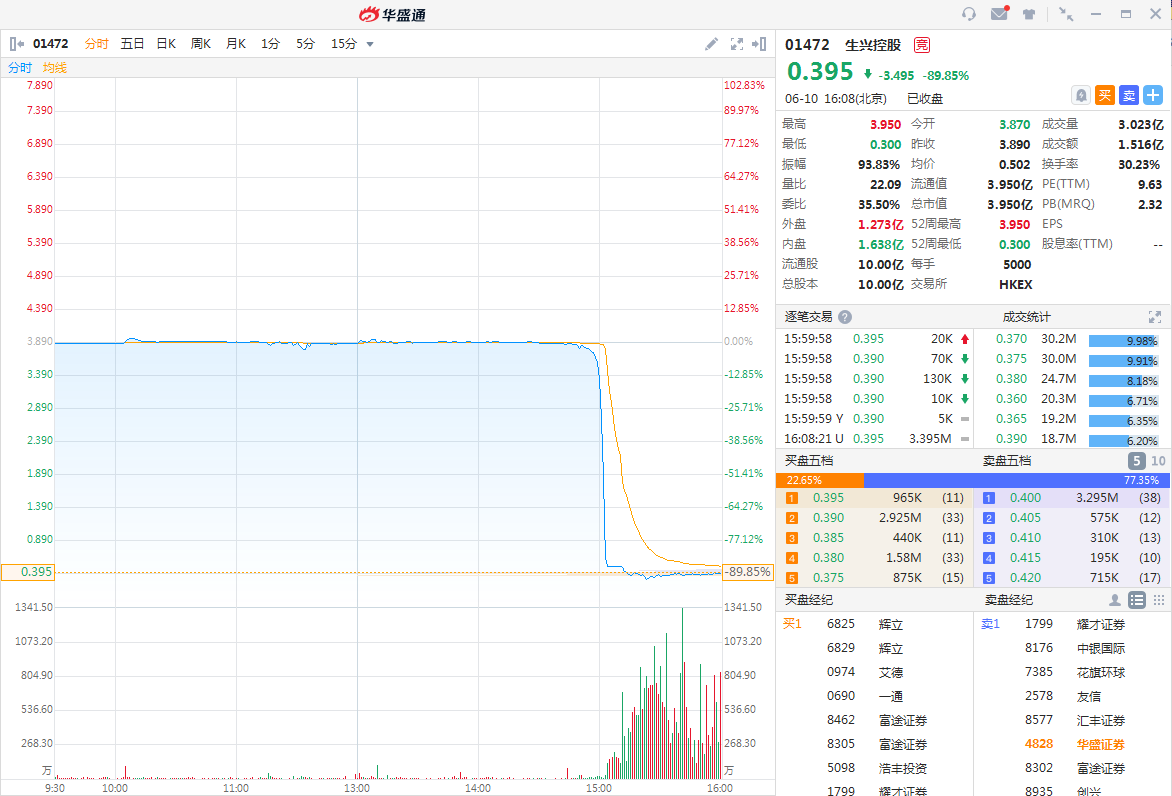1172x796 pixels.
Task: Click the pencil drawing tool icon
Action: (711, 44)
